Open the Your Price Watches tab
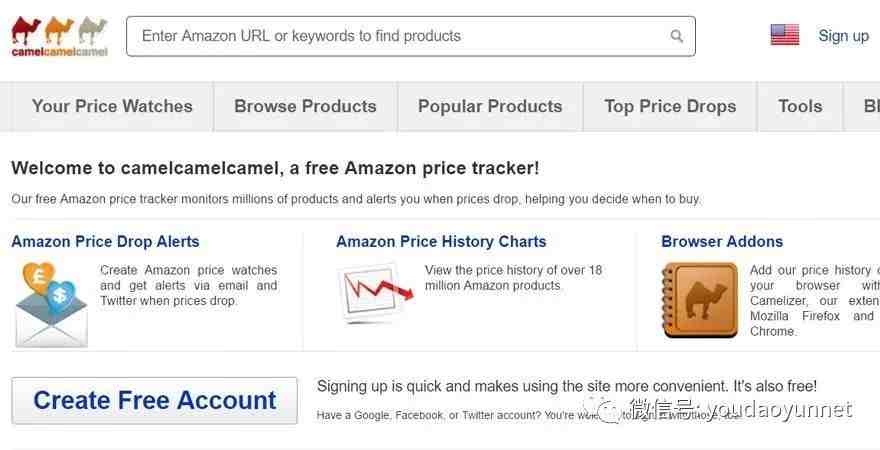 pyautogui.click(x=112, y=106)
